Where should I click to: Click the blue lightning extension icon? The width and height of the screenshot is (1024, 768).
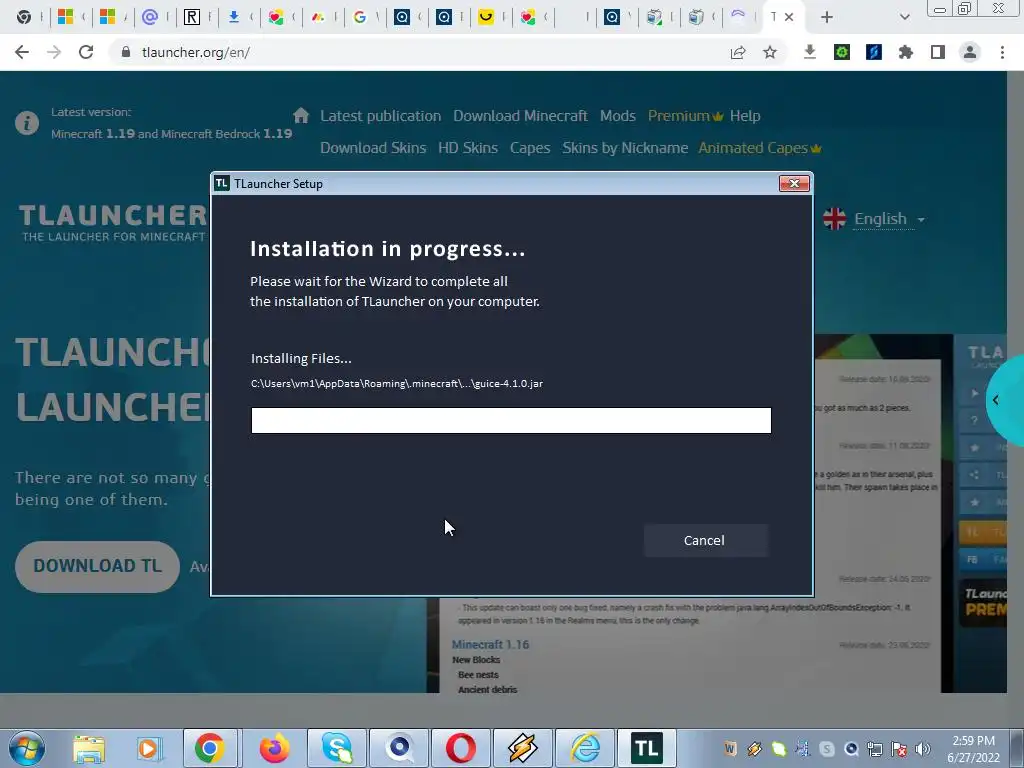pyautogui.click(x=874, y=52)
